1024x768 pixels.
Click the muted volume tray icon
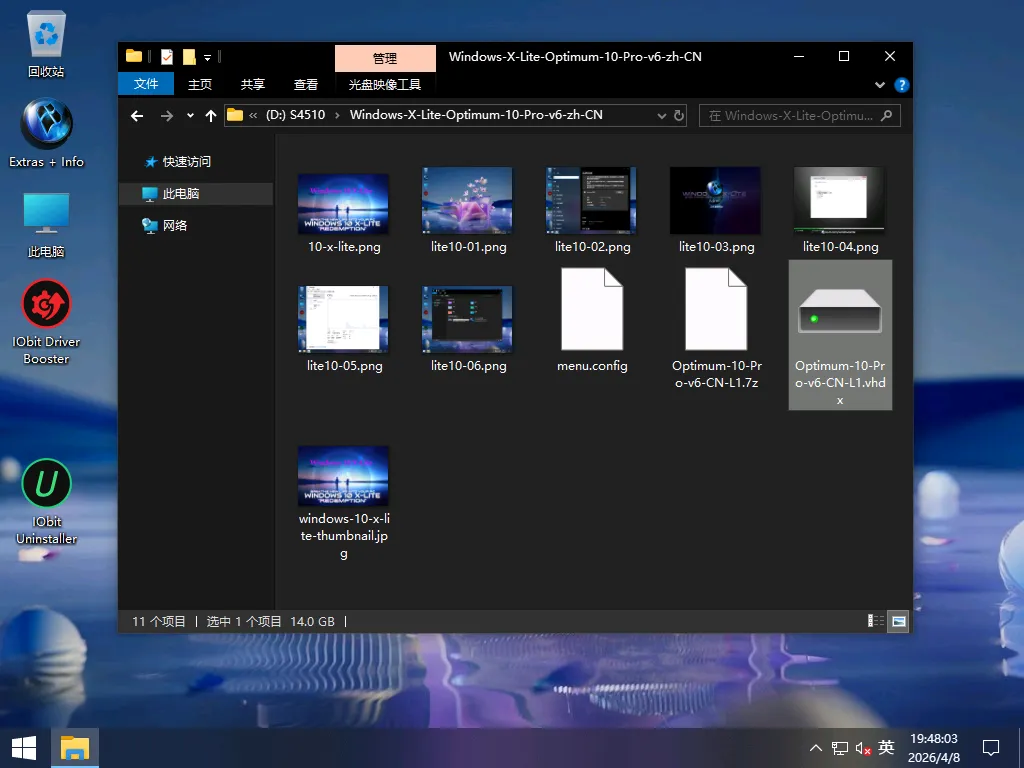click(863, 748)
